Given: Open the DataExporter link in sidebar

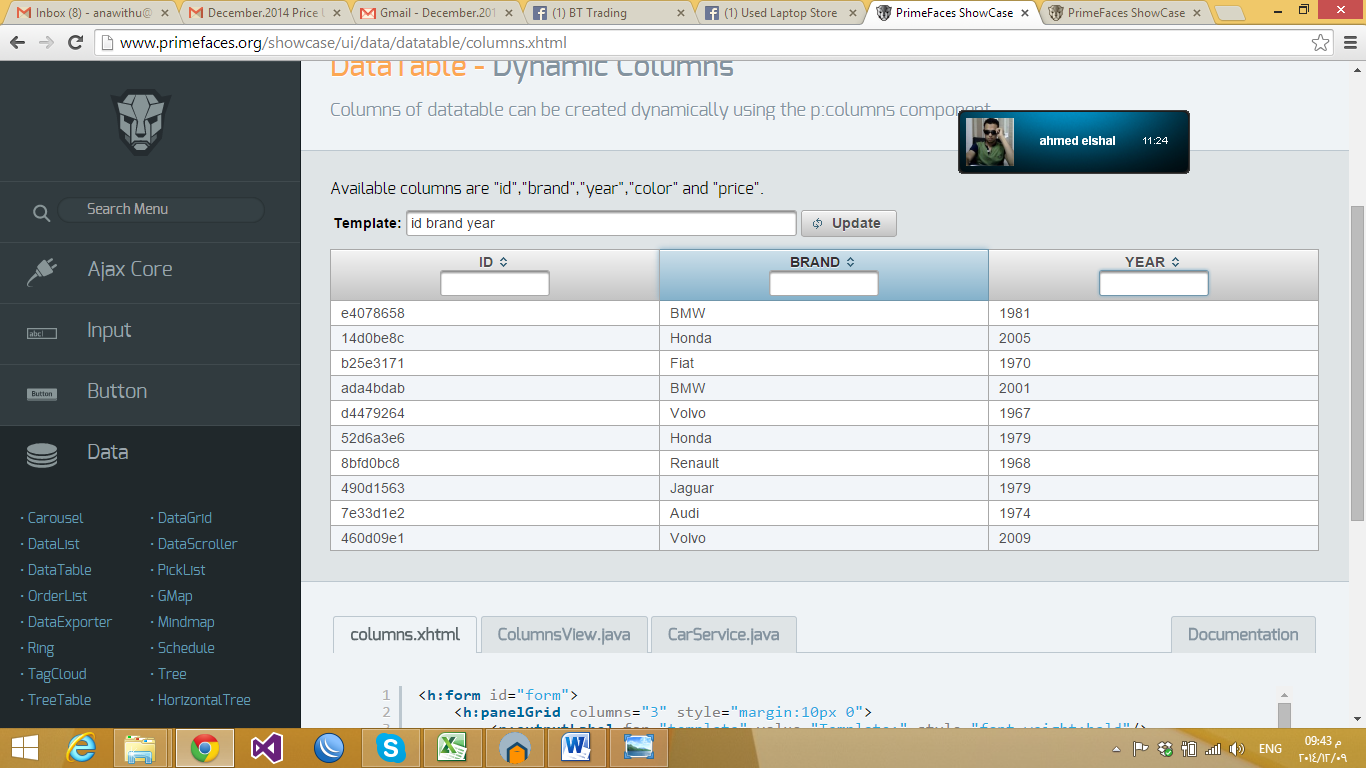Looking at the screenshot, I should [70, 622].
